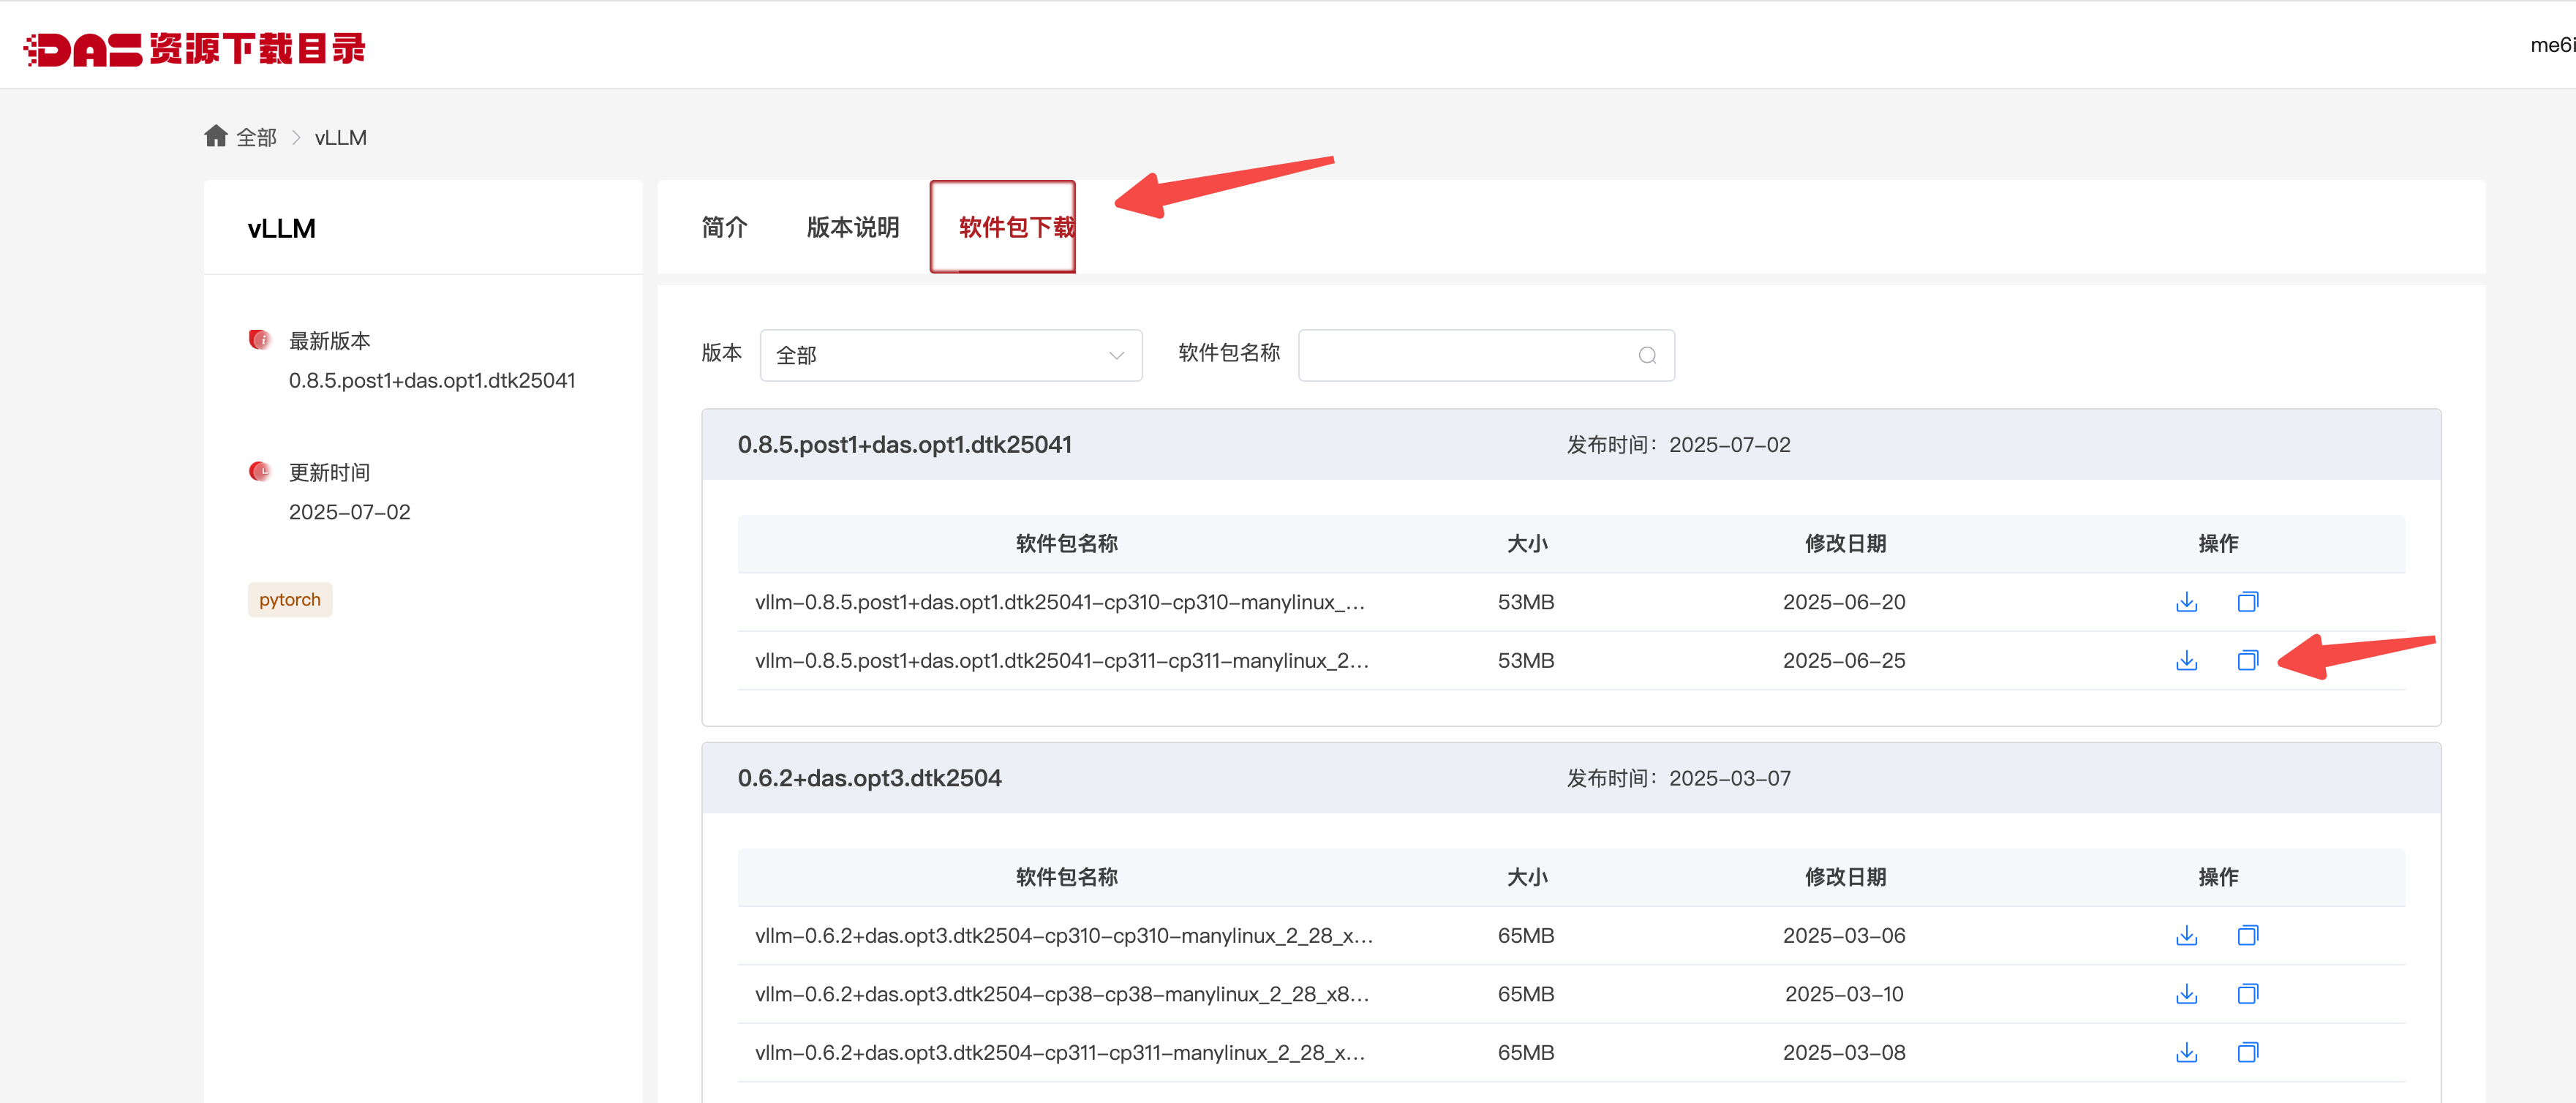
Task: Click the 发布时间 2025-07-02 label
Action: coord(1678,444)
